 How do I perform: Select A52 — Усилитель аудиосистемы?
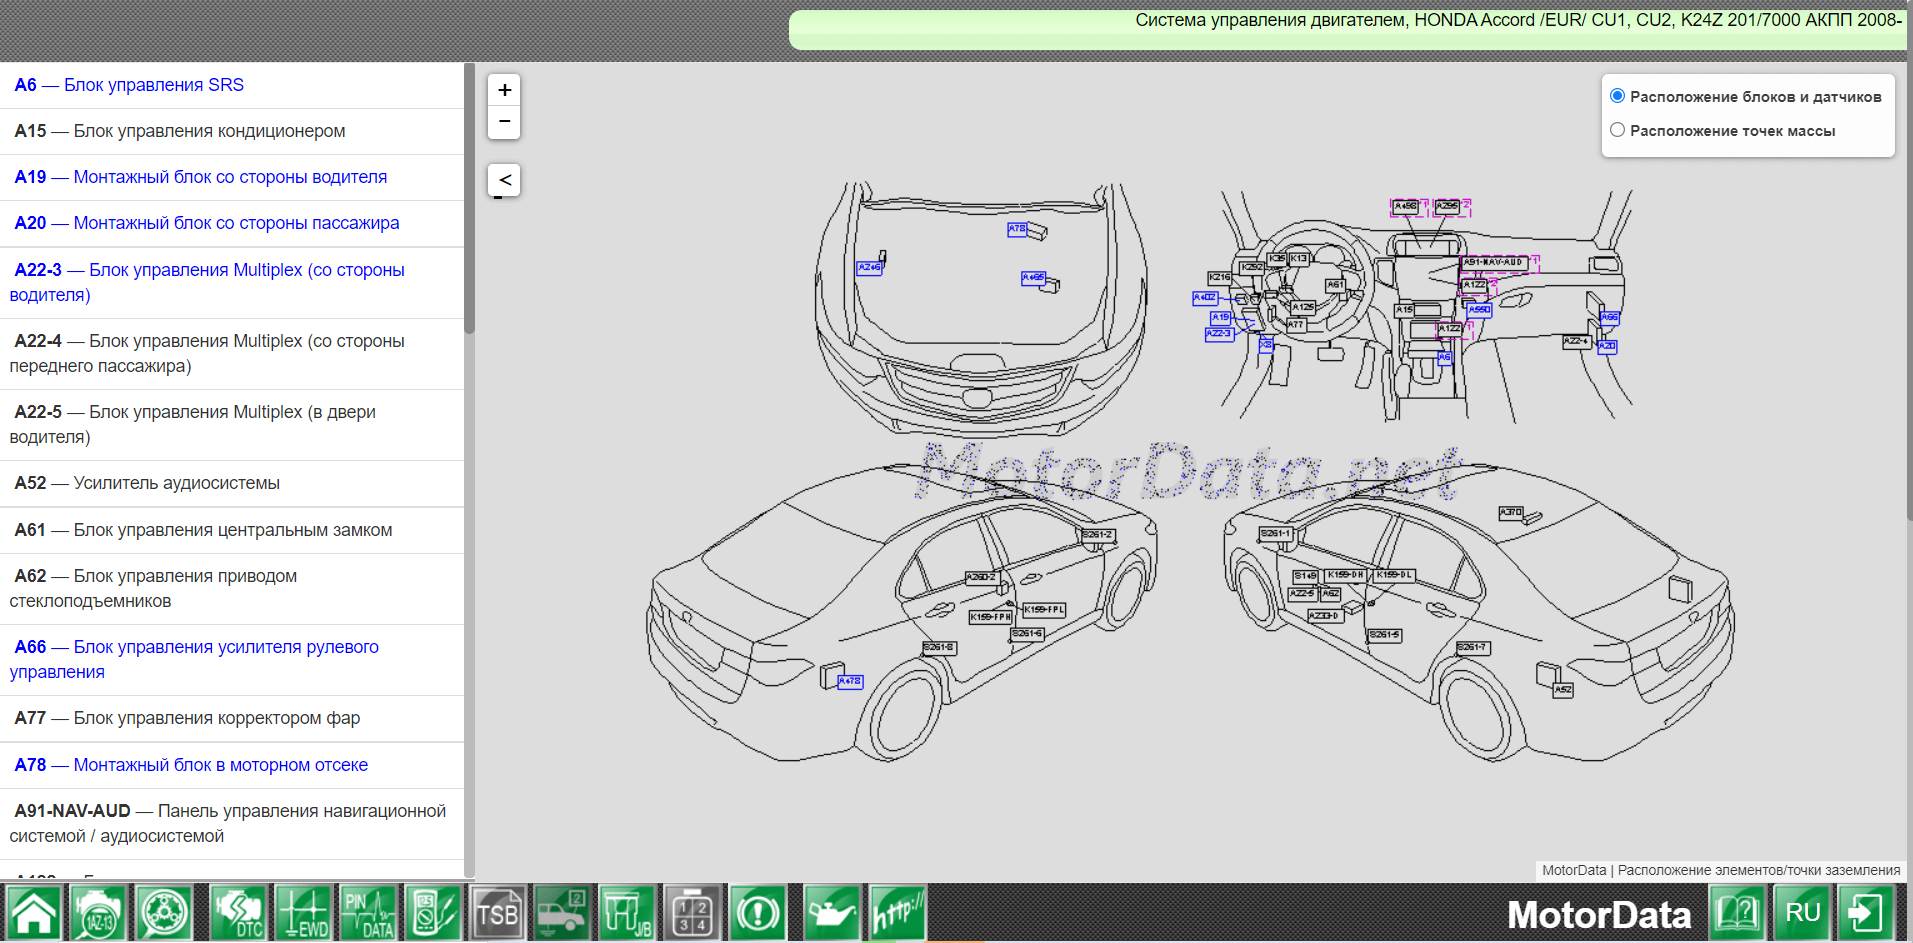click(x=232, y=483)
